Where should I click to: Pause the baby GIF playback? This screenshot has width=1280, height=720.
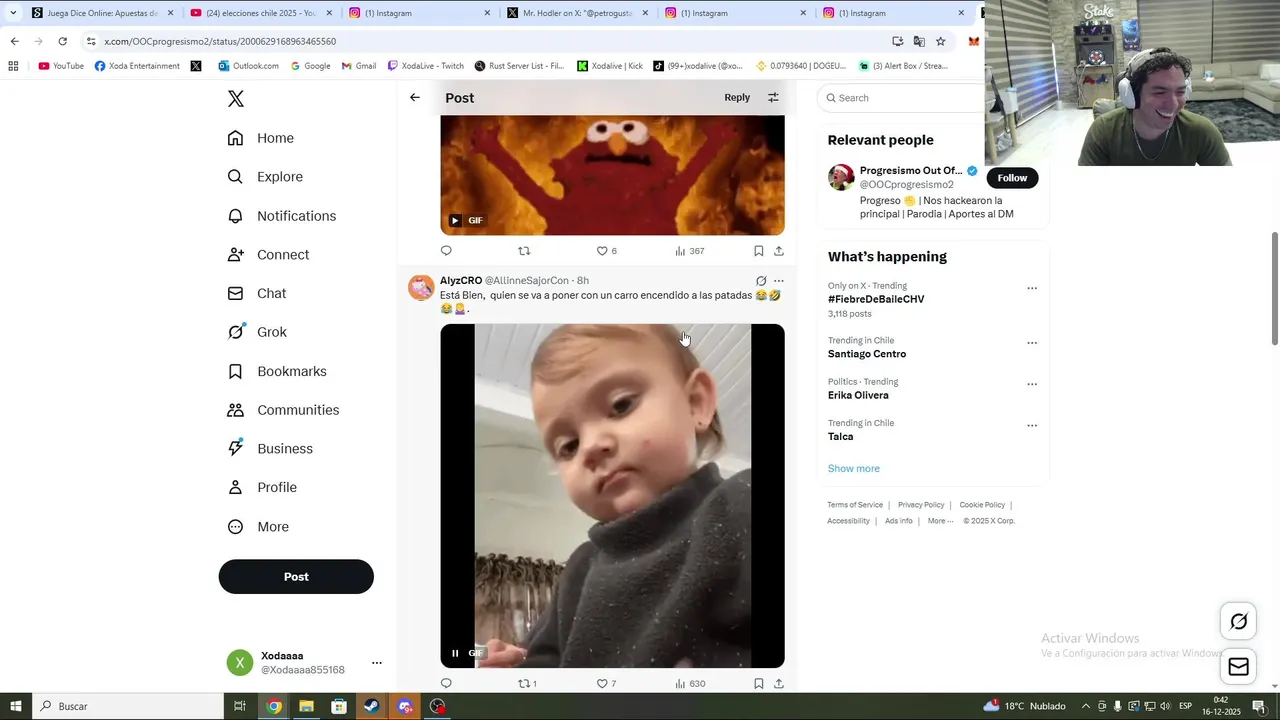(455, 653)
